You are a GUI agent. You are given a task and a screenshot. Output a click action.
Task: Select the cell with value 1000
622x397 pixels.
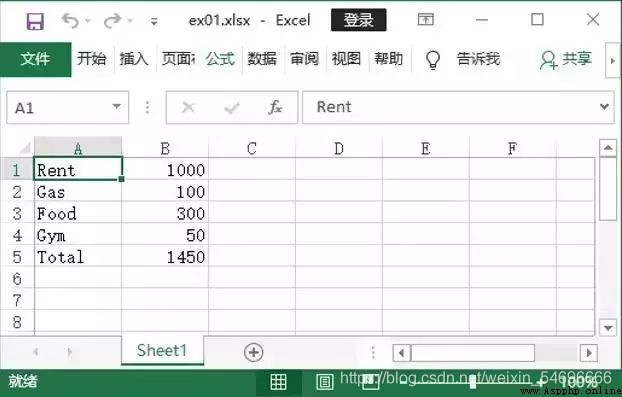pyautogui.click(x=165, y=170)
